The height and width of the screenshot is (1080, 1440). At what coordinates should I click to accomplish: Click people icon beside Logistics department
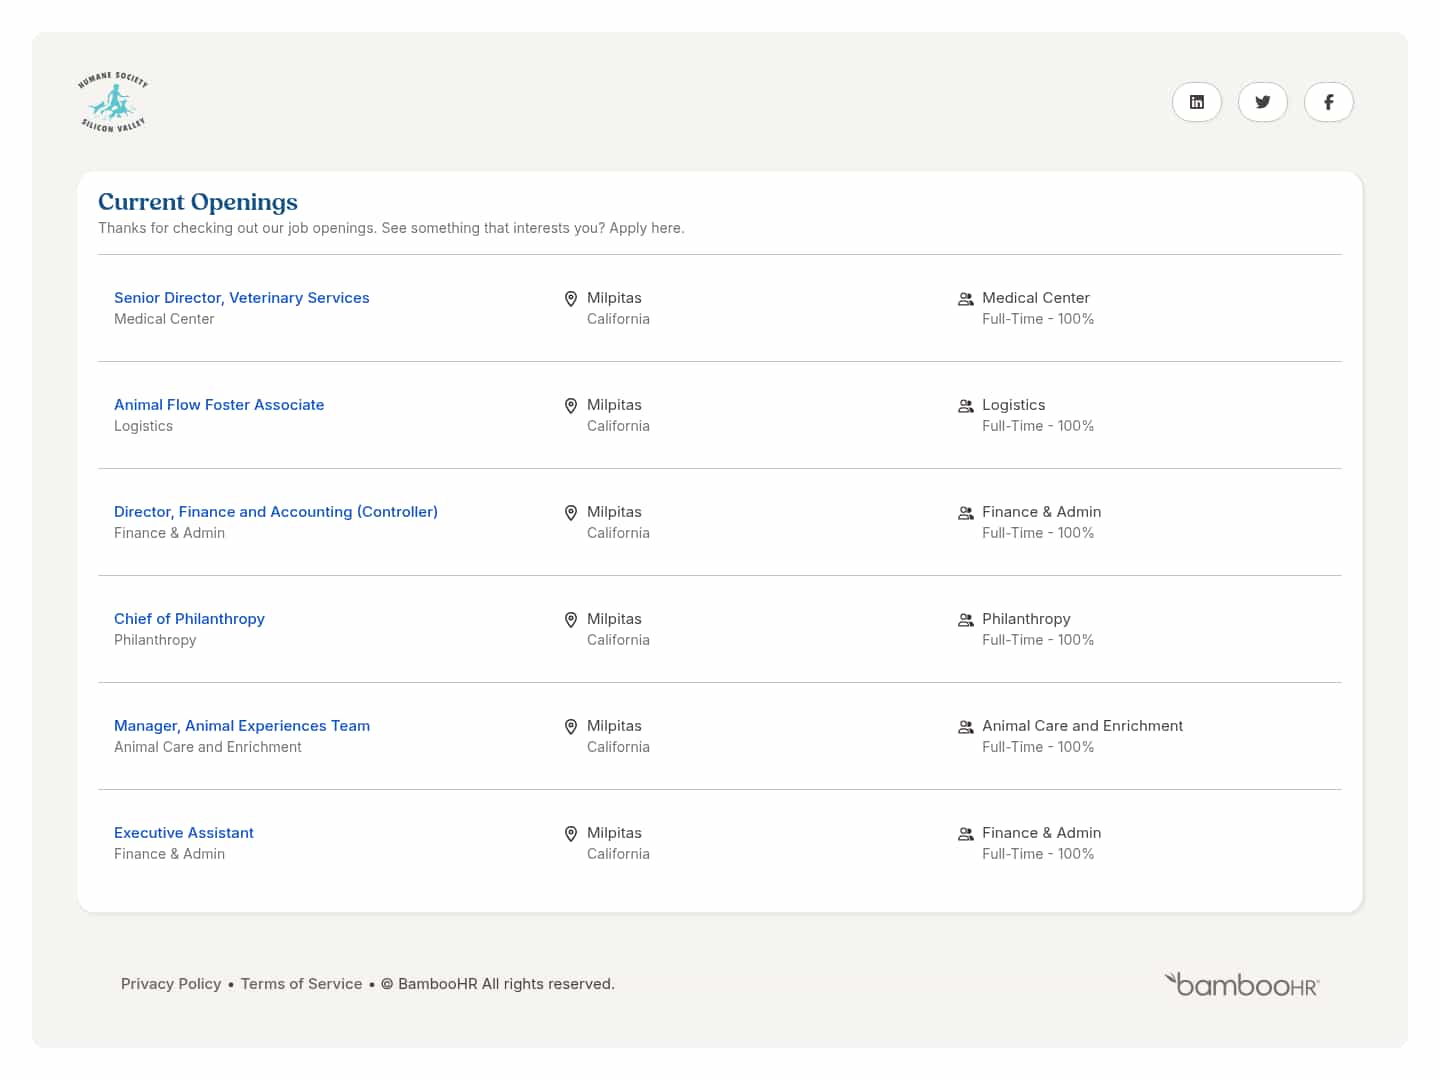tap(966, 406)
